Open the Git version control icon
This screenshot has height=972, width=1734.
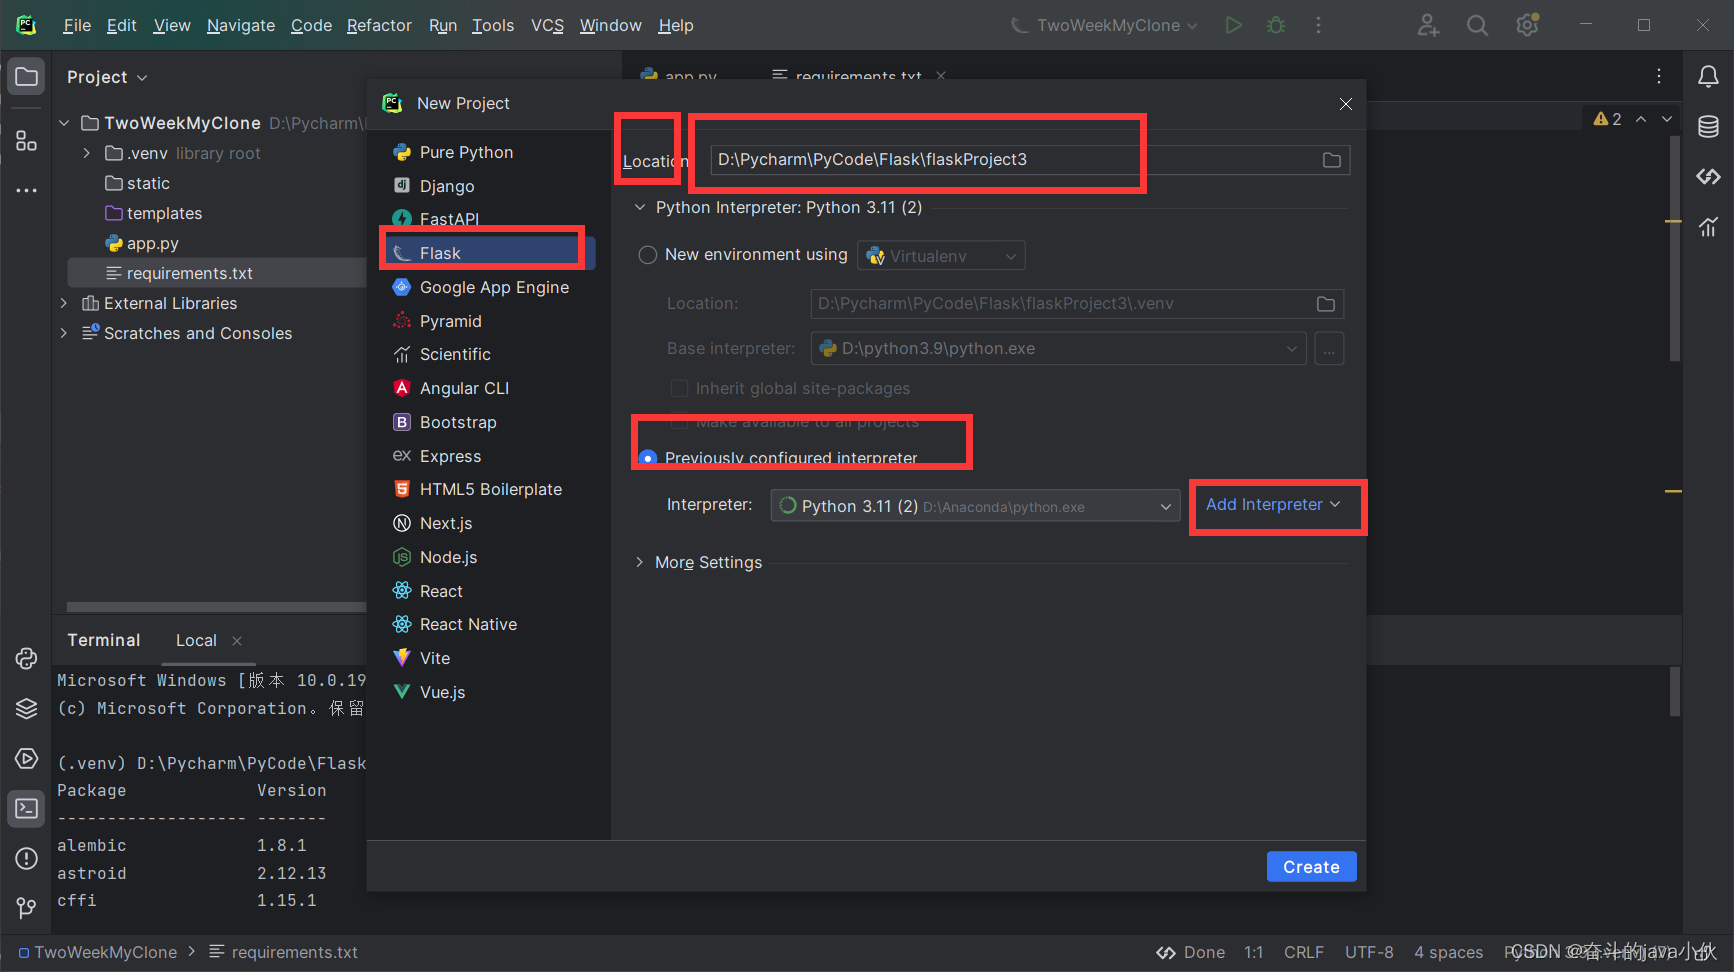pyautogui.click(x=27, y=908)
